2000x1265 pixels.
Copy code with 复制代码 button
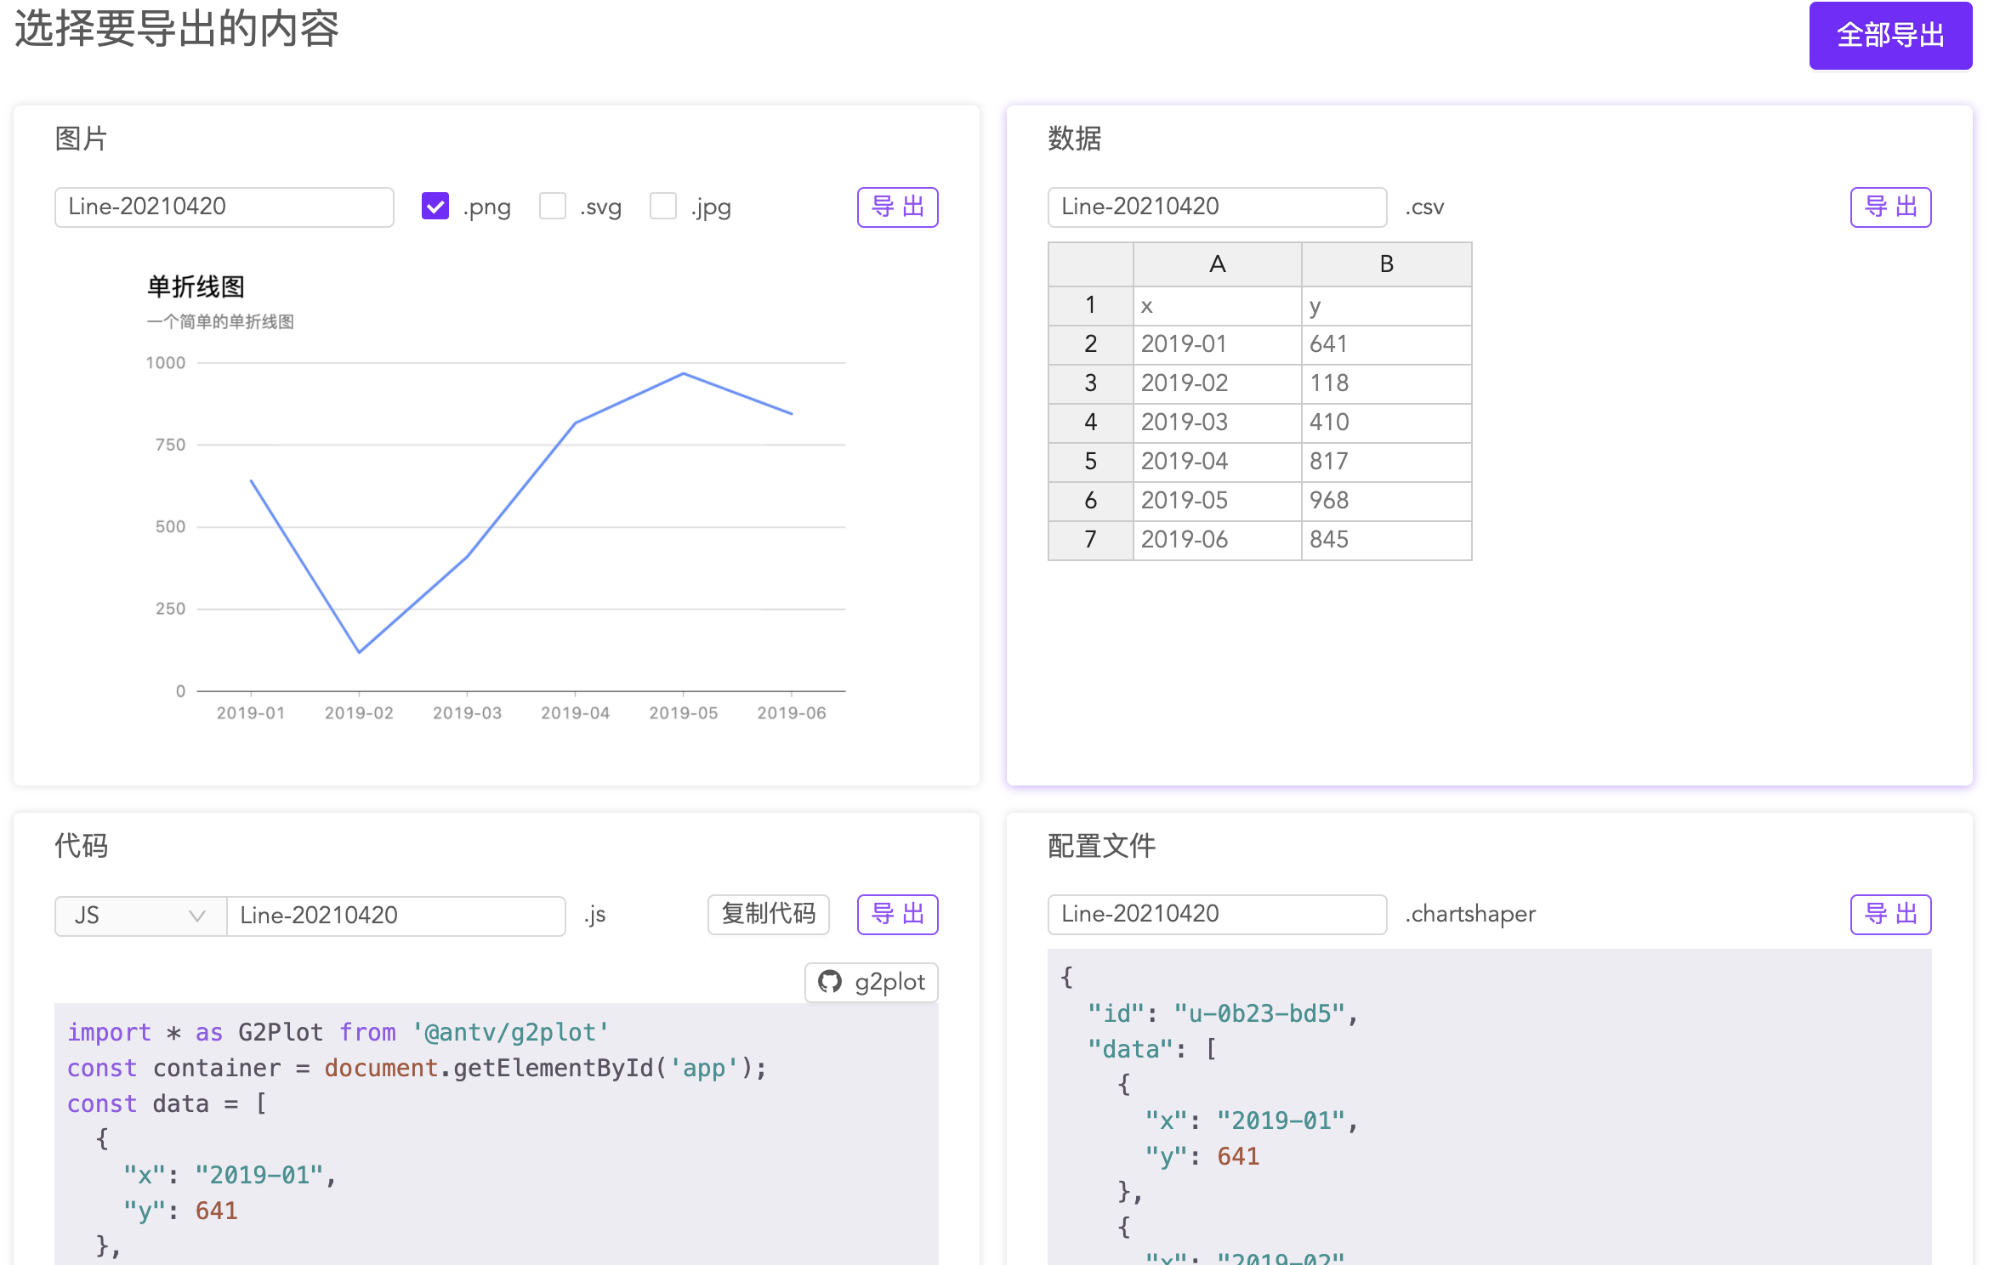(768, 914)
